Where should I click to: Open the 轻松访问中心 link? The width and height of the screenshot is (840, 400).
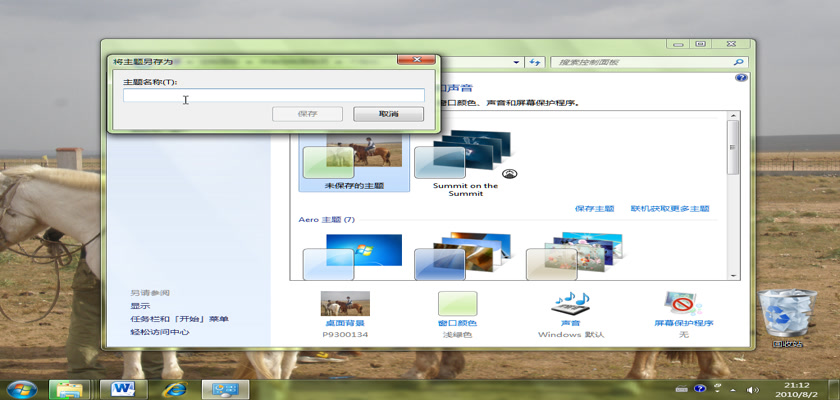click(x=159, y=332)
